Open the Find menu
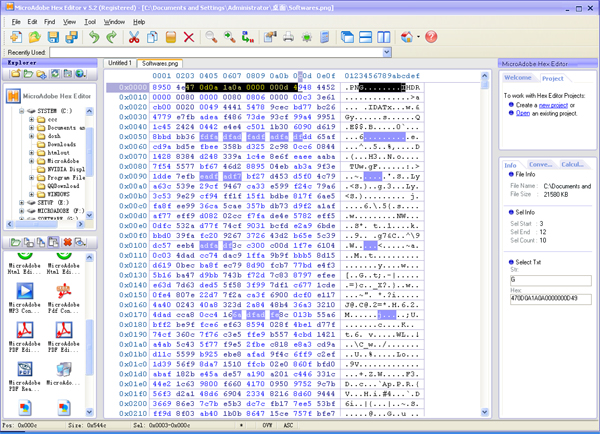600x434 pixels. 50,22
